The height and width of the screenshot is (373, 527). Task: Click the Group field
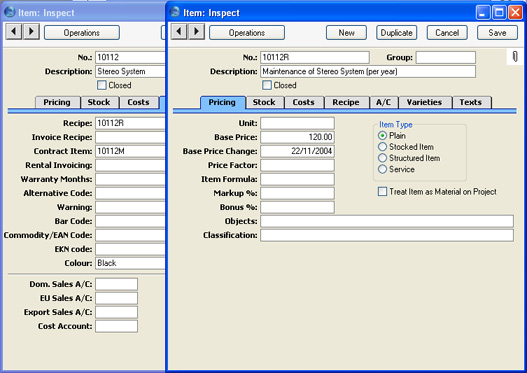point(446,57)
